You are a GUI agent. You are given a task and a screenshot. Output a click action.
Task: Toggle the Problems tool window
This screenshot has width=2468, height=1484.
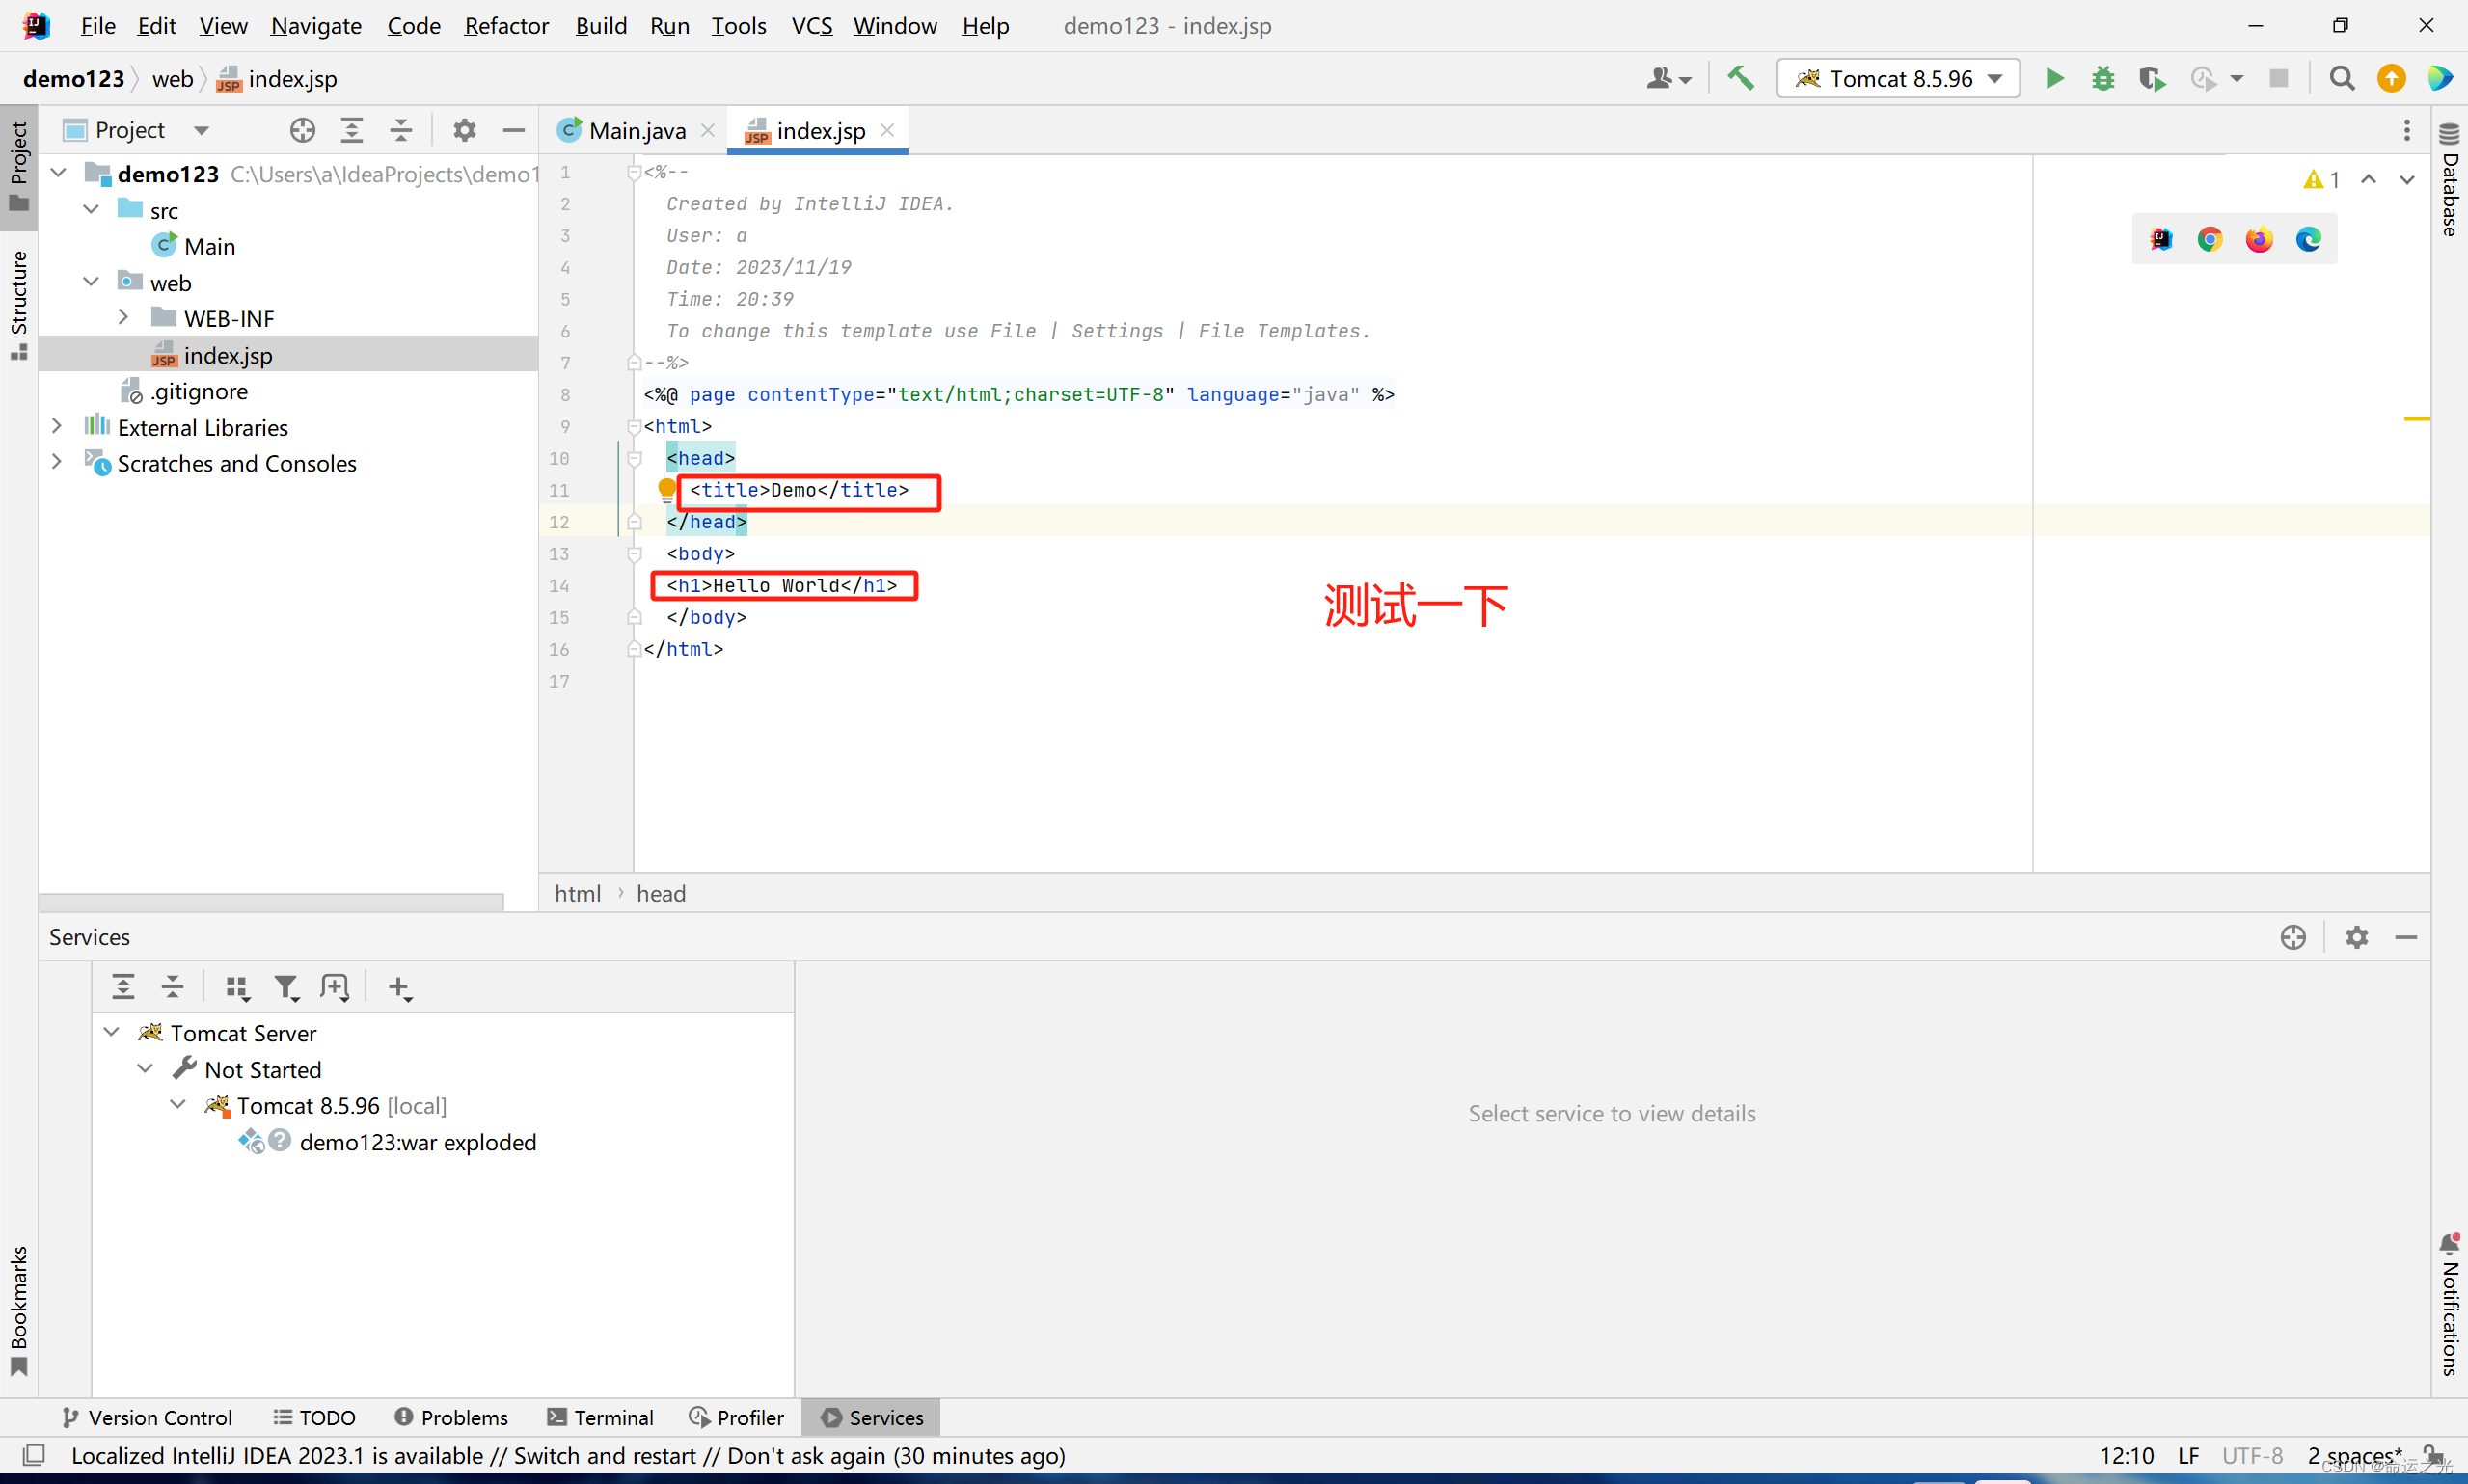451,1417
